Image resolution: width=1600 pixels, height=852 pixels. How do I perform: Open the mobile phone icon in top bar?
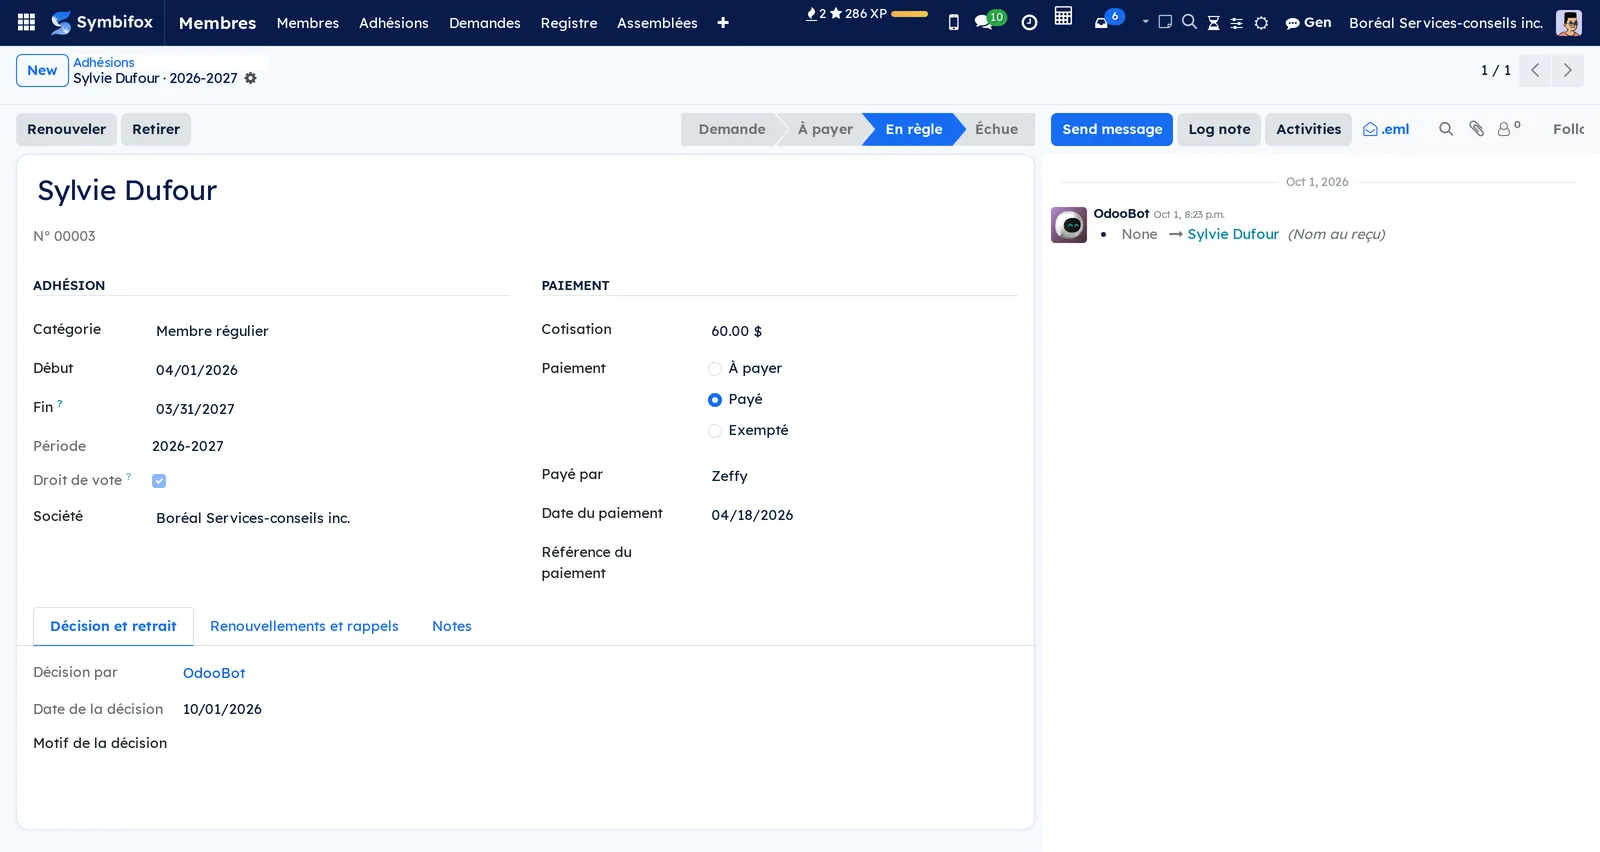click(x=953, y=22)
